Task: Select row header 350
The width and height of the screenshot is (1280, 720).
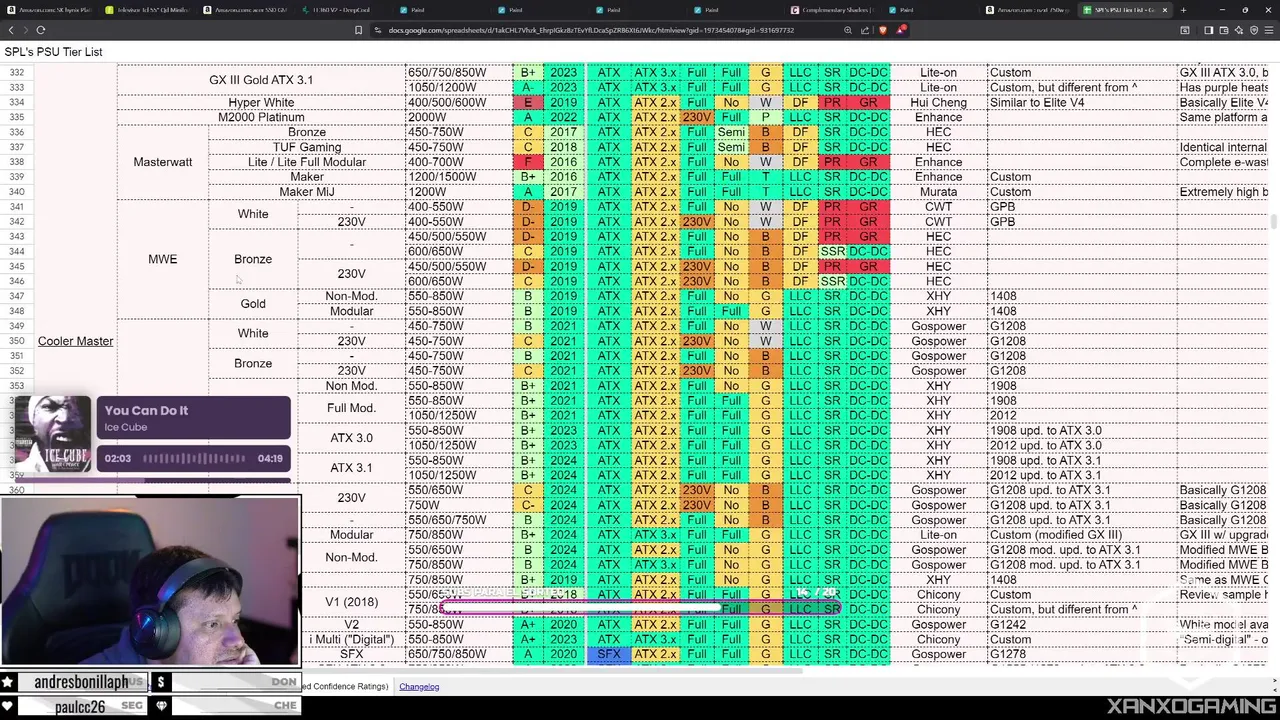Action: (x=16, y=341)
